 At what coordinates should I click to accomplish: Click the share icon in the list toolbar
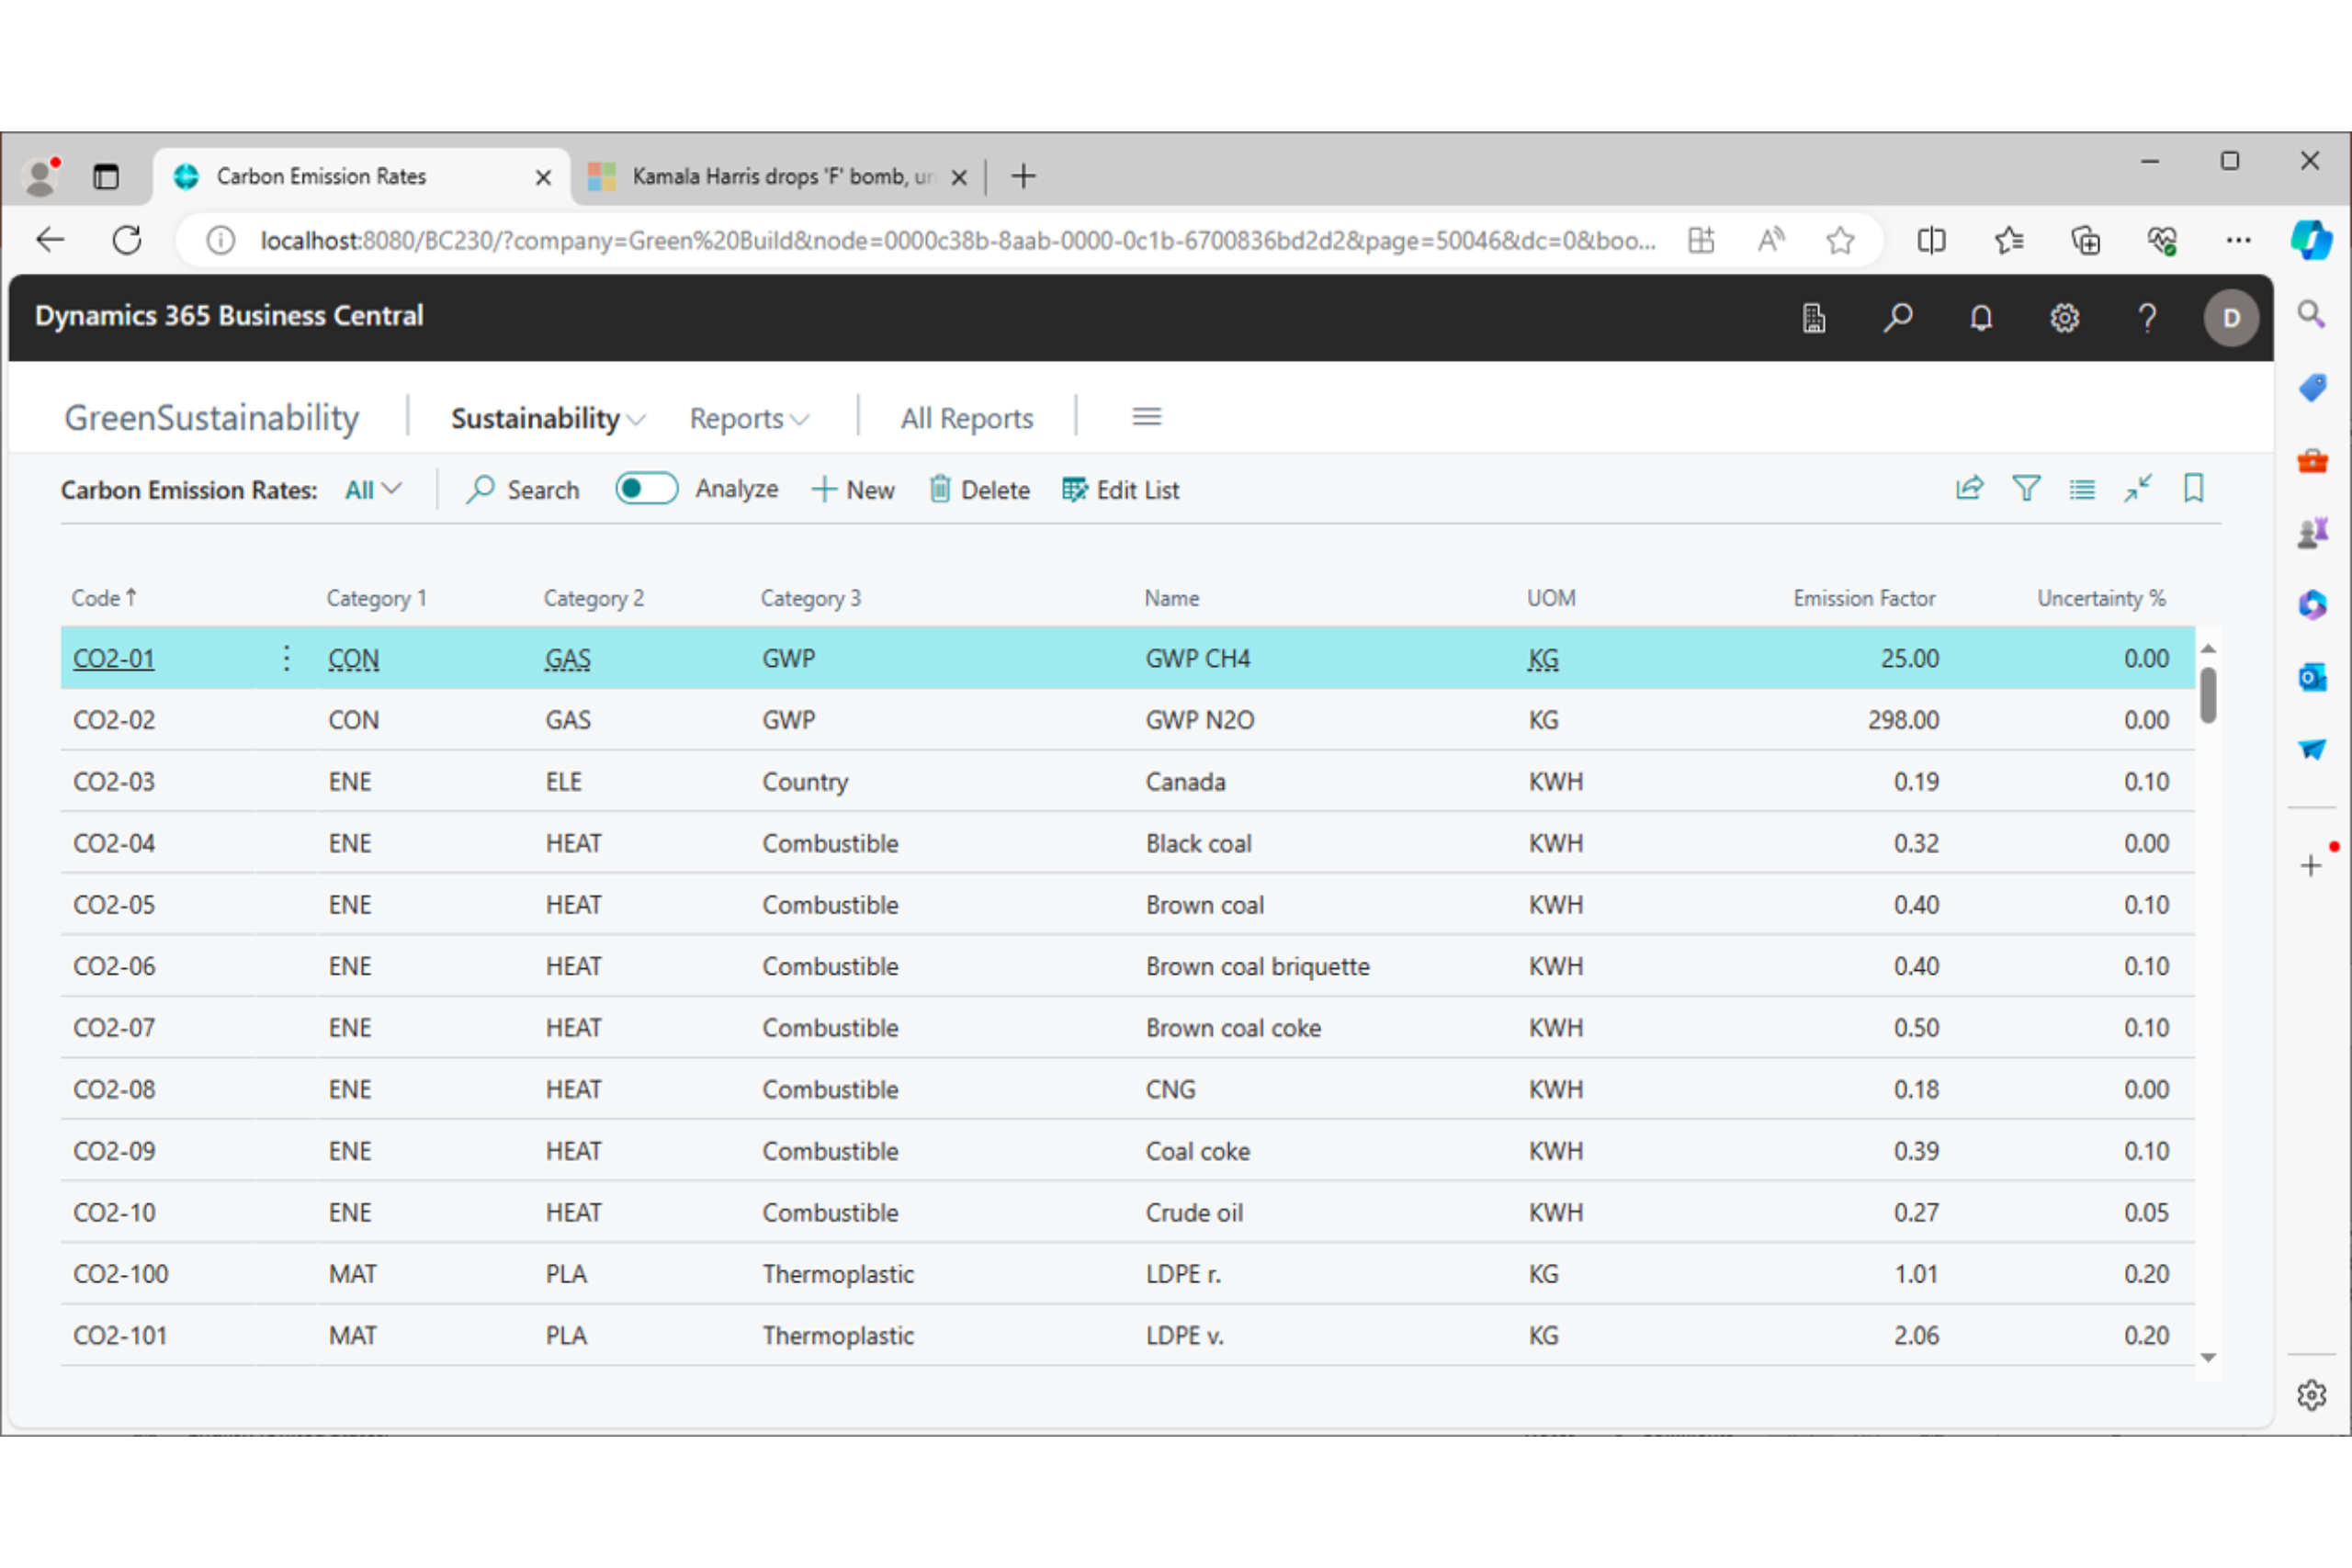pyautogui.click(x=1969, y=489)
